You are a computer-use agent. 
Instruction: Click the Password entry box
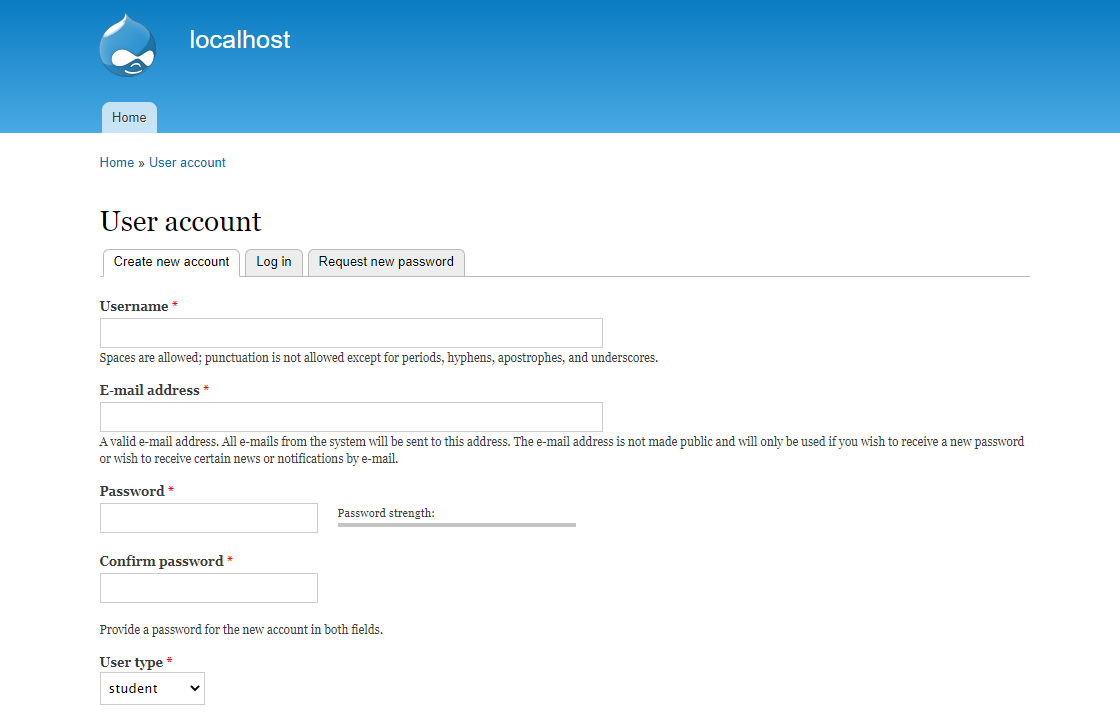click(208, 517)
